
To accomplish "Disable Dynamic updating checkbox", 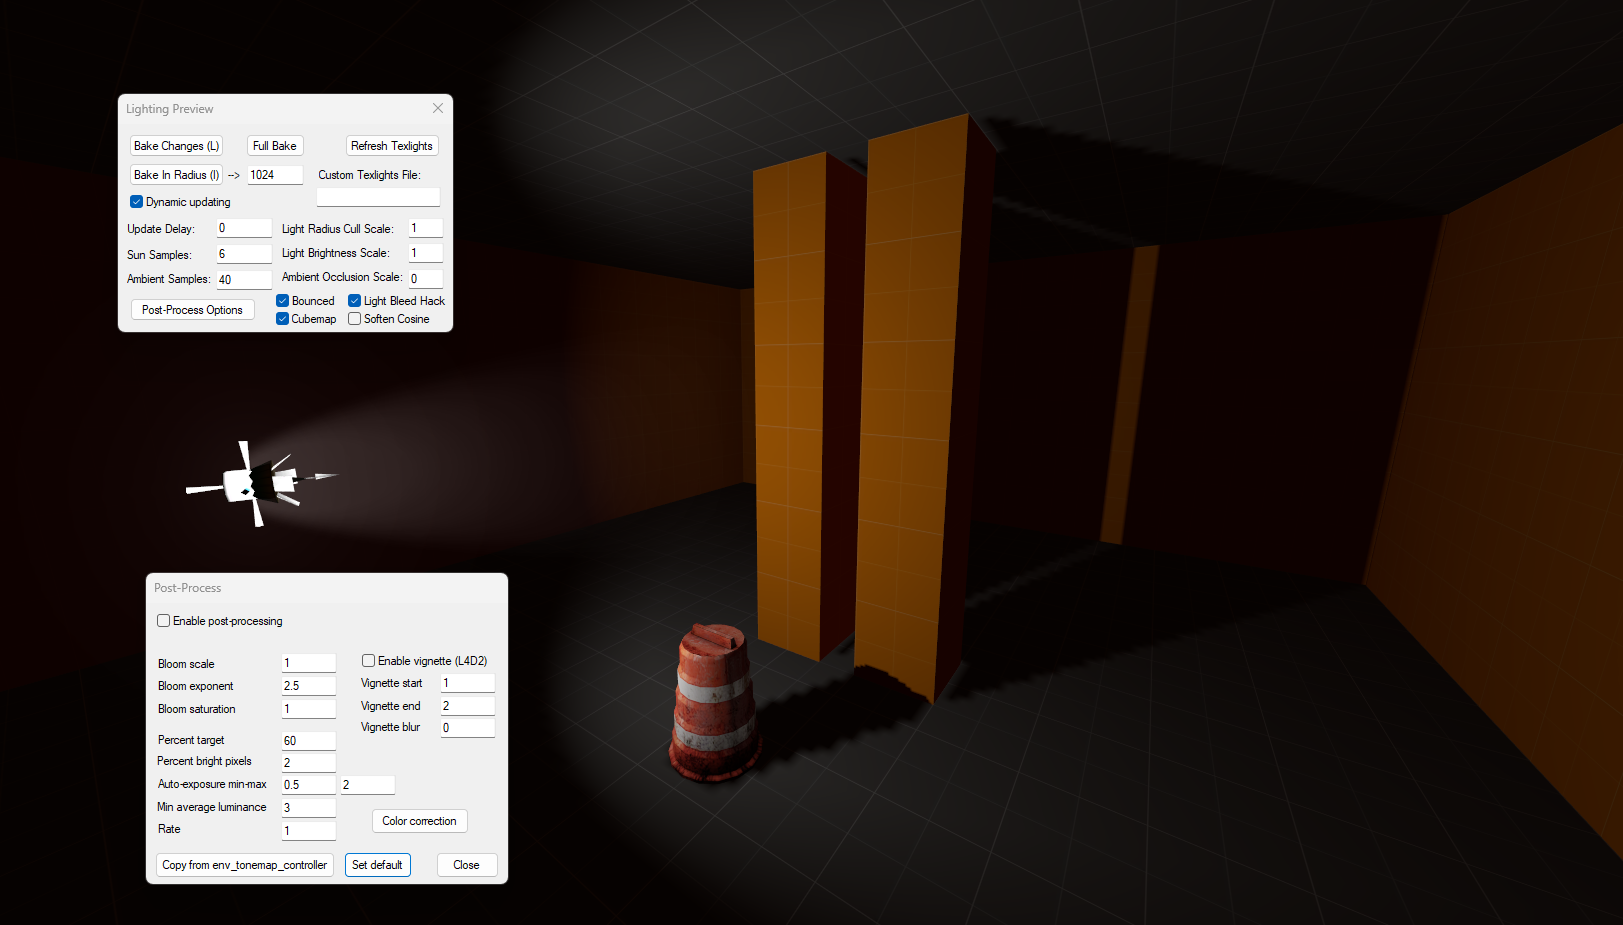I will point(137,202).
